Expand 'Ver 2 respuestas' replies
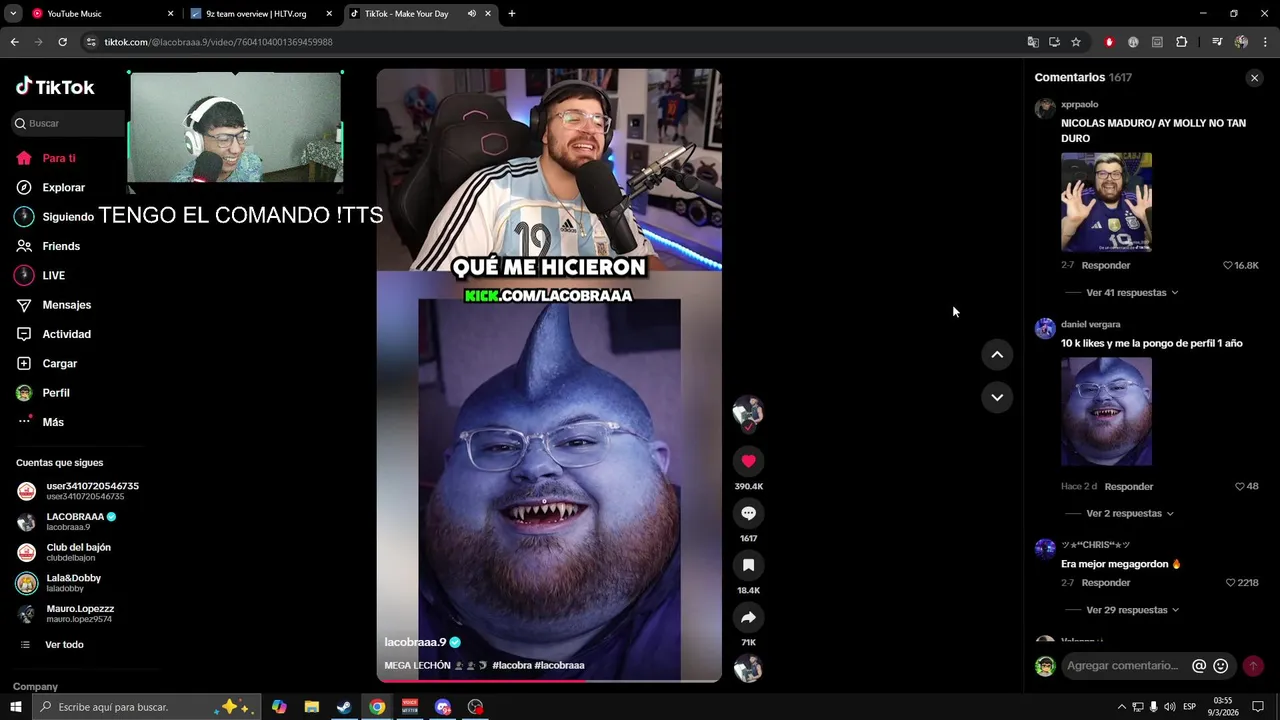 click(1130, 514)
